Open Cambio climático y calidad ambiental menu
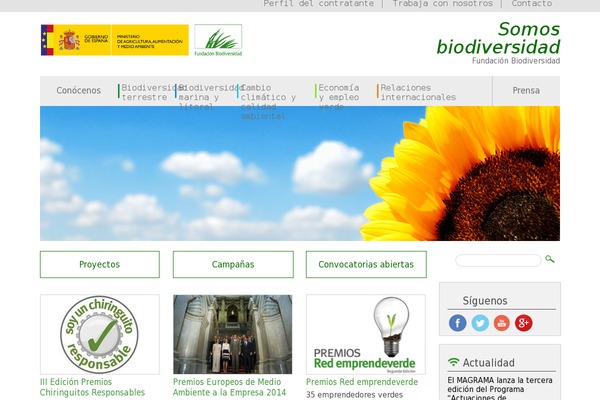The width and height of the screenshot is (600, 400). 267,102
